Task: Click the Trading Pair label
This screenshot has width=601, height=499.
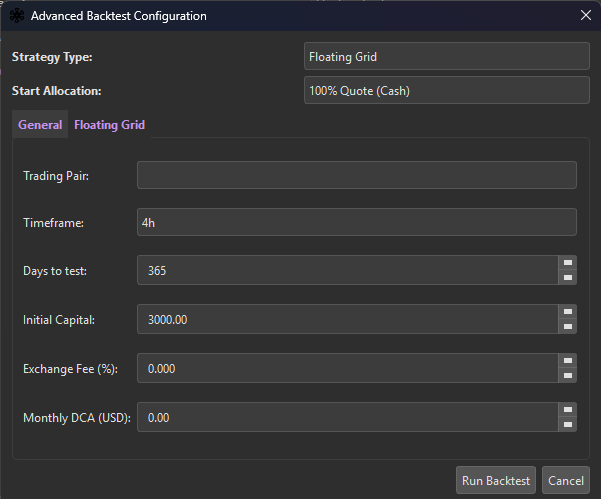Action: (x=56, y=176)
